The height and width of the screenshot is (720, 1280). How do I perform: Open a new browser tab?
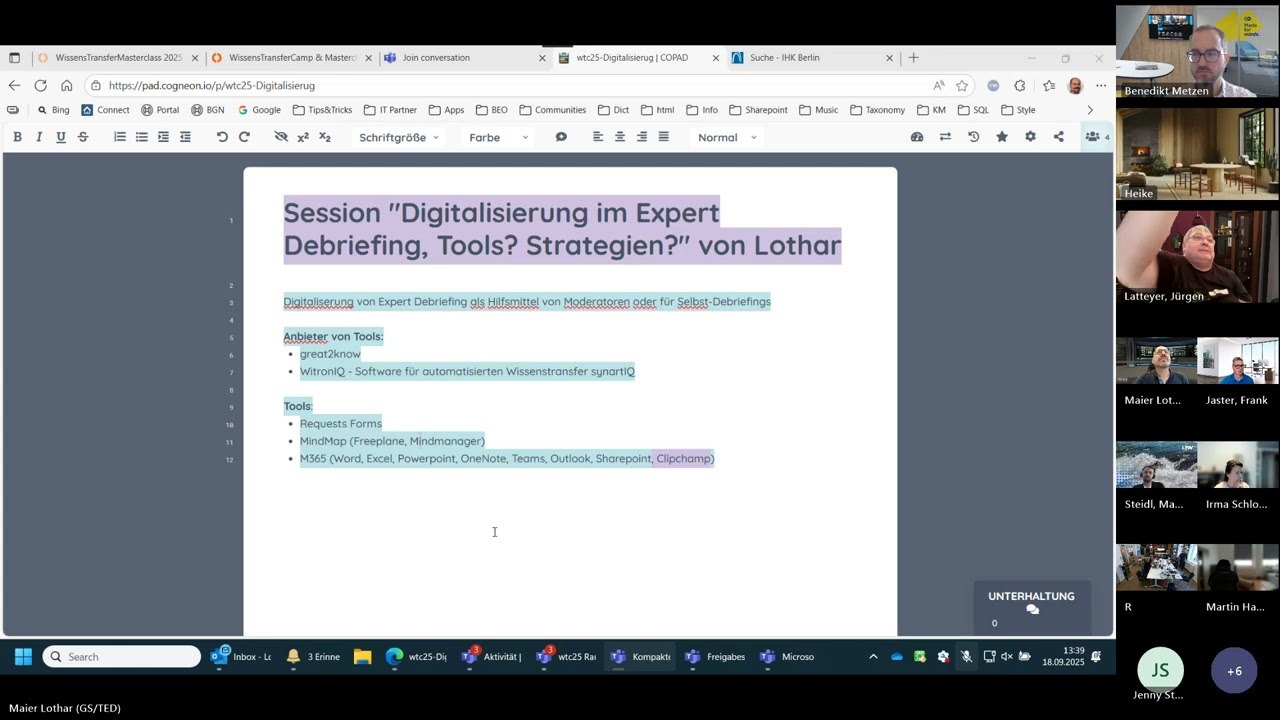(913, 58)
